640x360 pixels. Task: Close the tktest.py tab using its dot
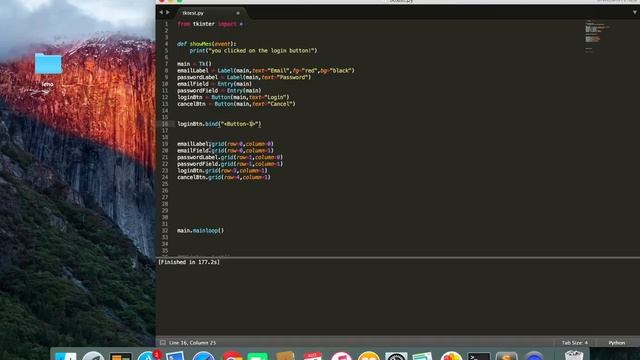coord(238,13)
